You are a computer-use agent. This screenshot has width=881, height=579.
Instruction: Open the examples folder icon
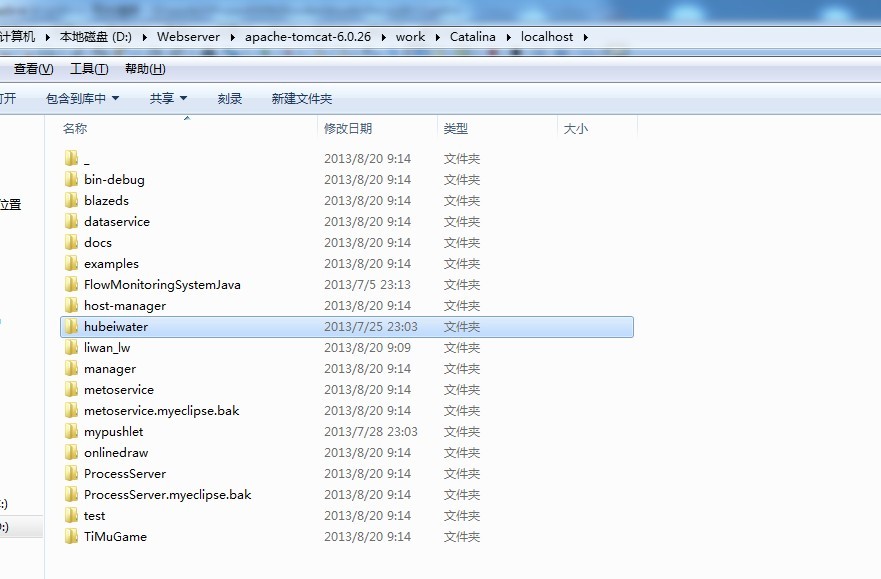72,263
